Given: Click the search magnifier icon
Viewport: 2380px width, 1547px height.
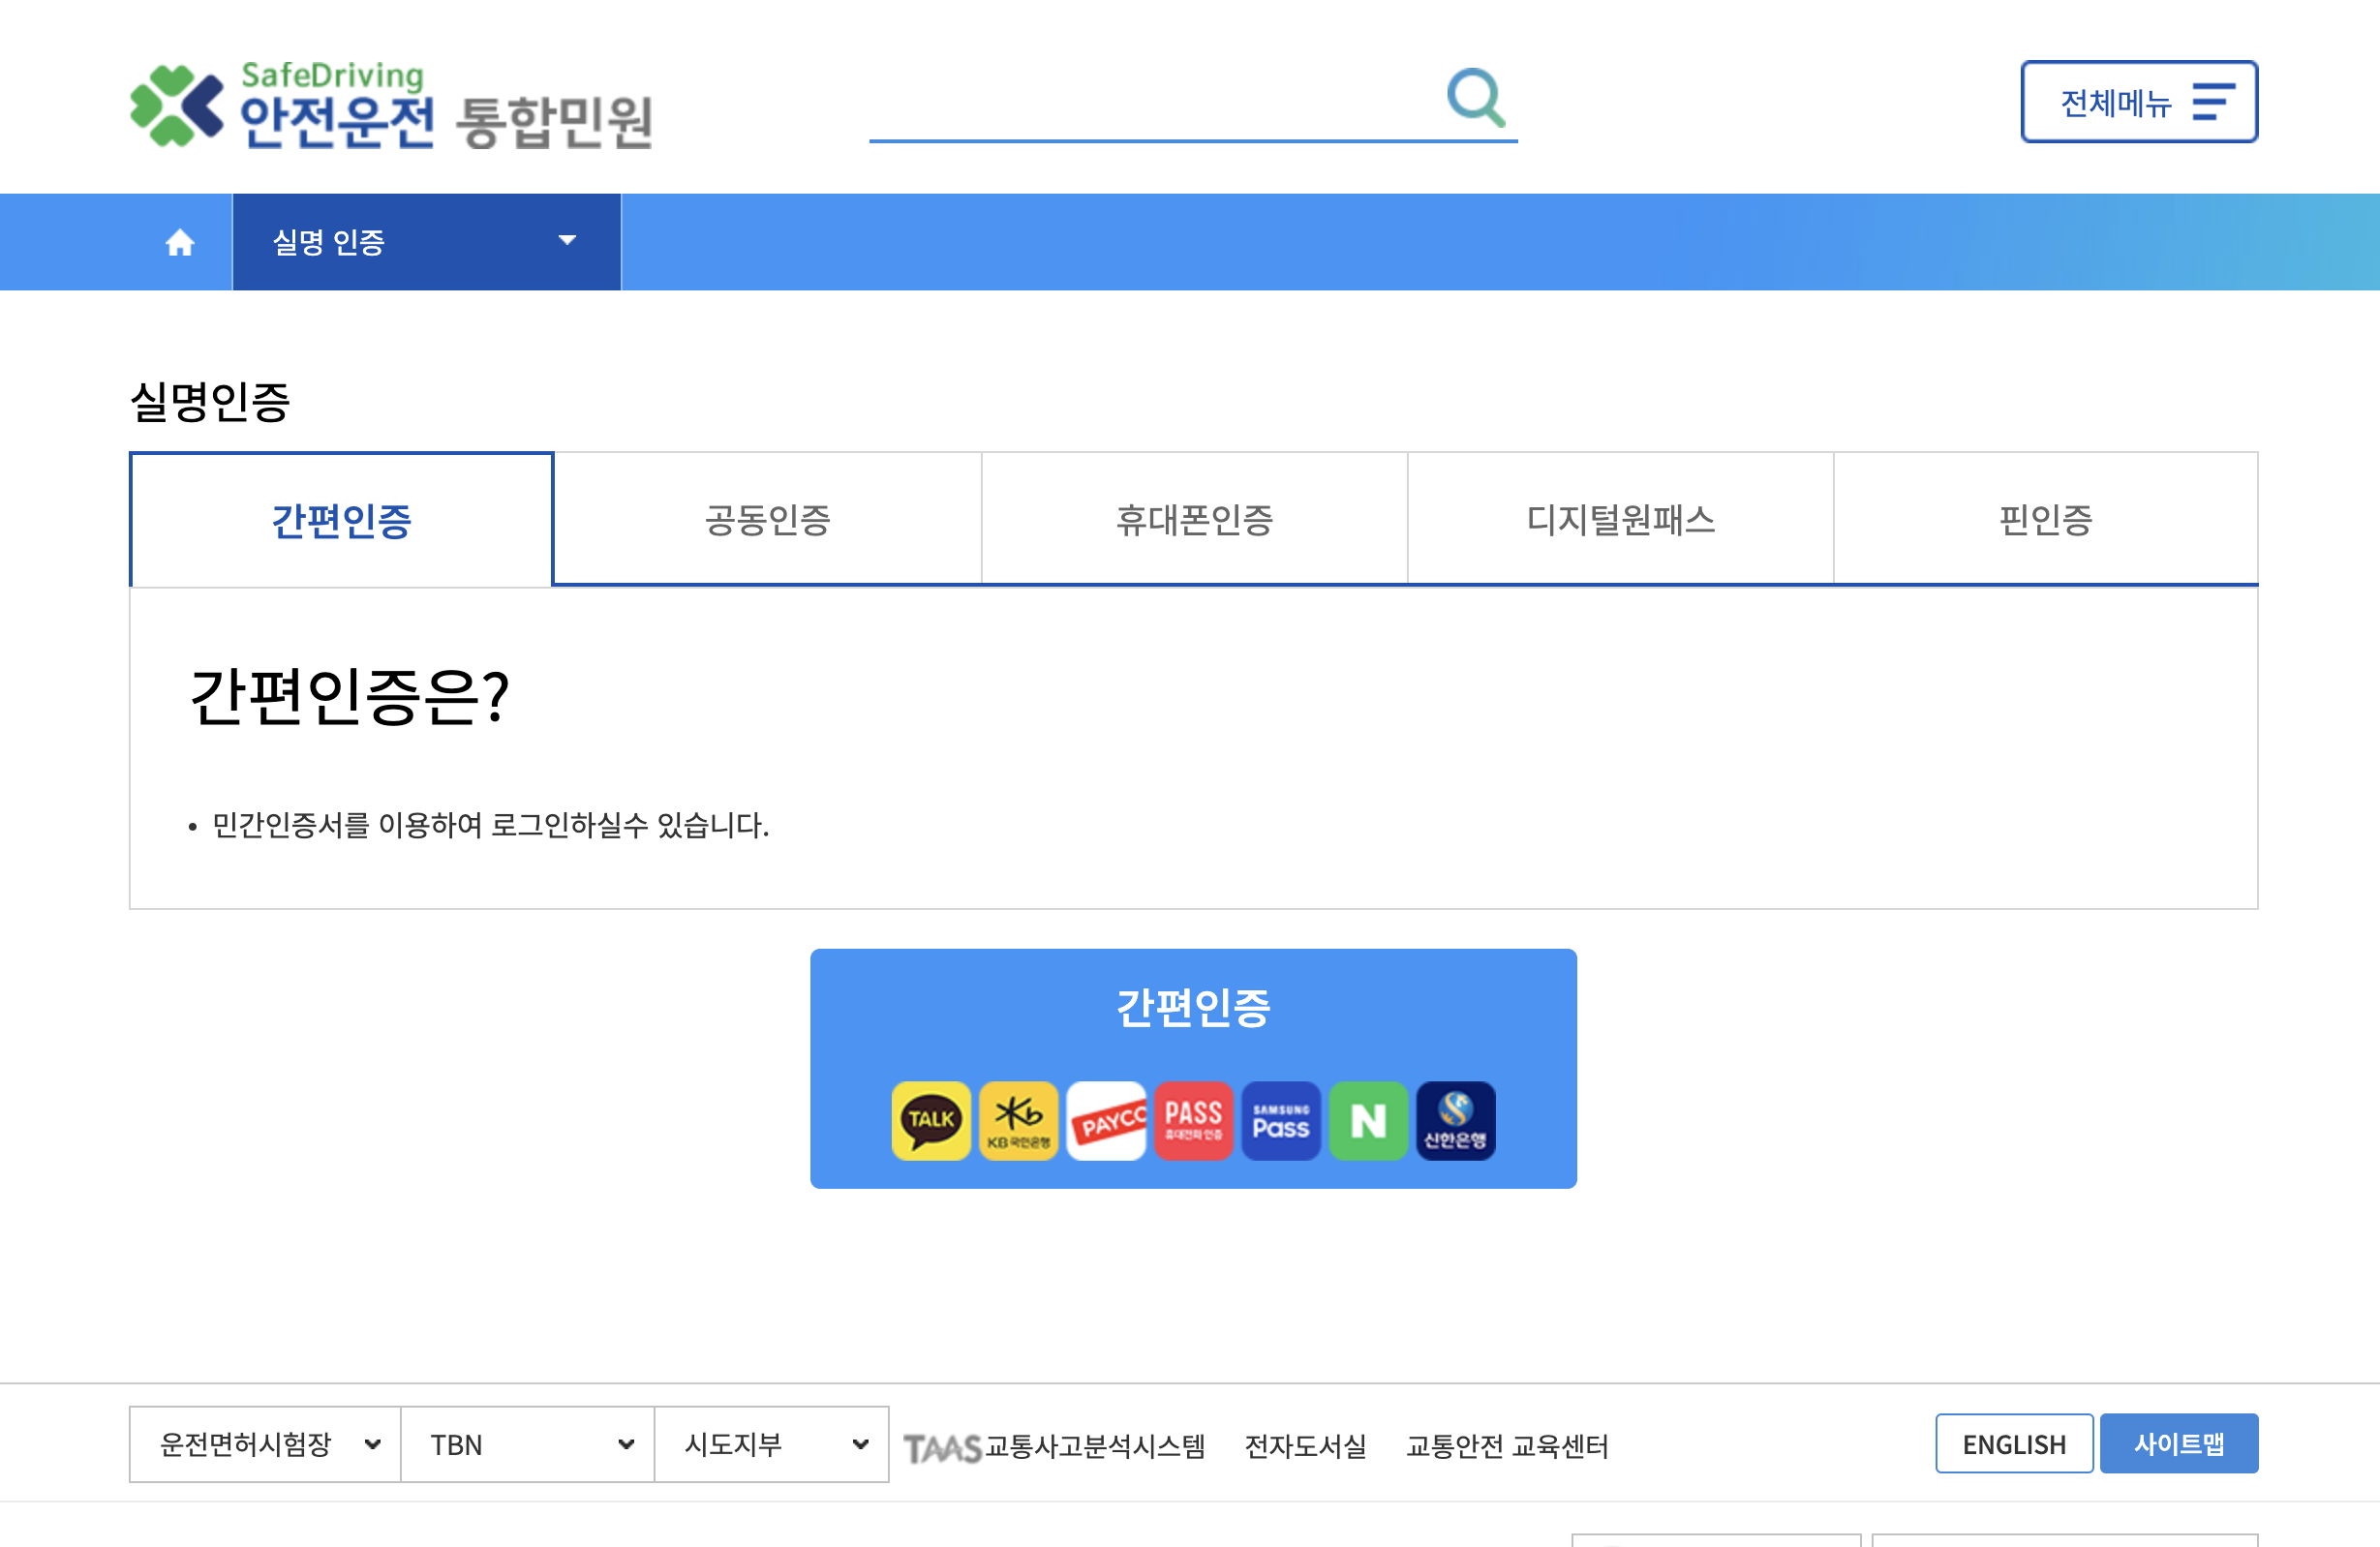Looking at the screenshot, I should (x=1477, y=98).
